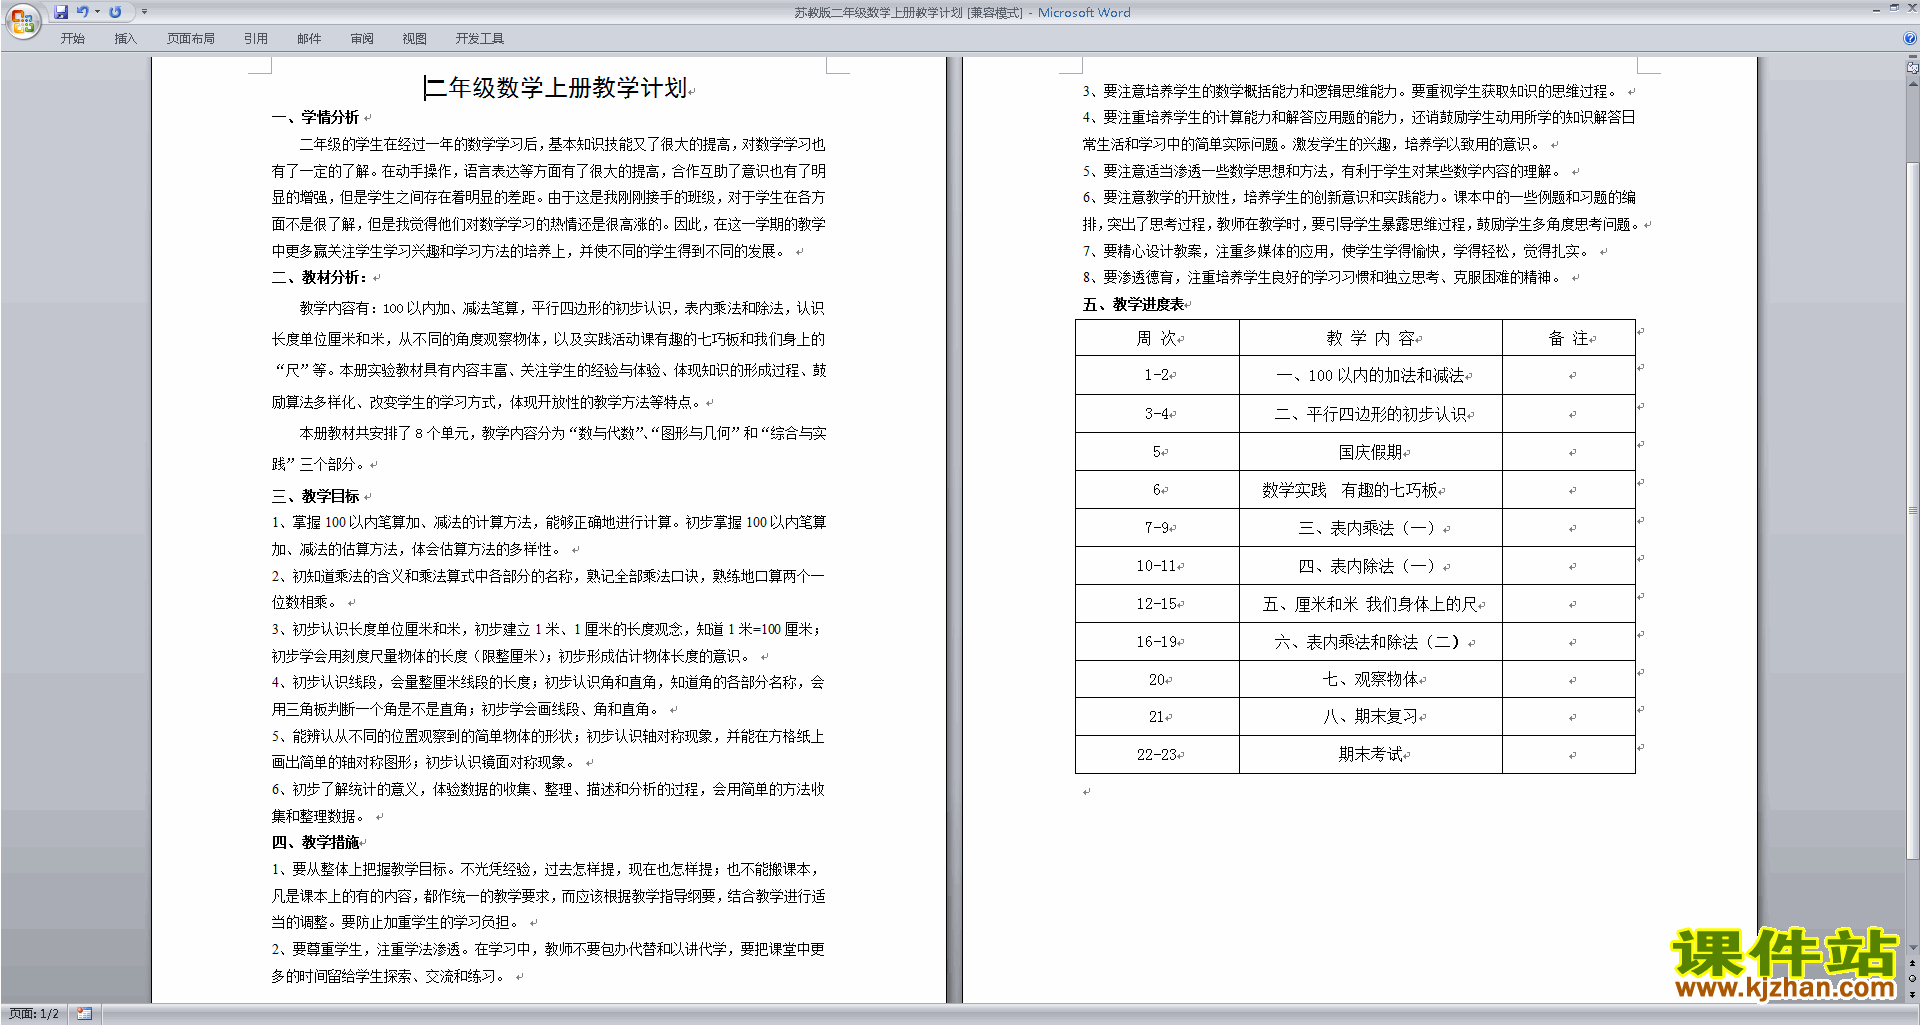Switch to the 页面布局 tab
Viewport: 1920px width, 1025px height.
pos(191,39)
